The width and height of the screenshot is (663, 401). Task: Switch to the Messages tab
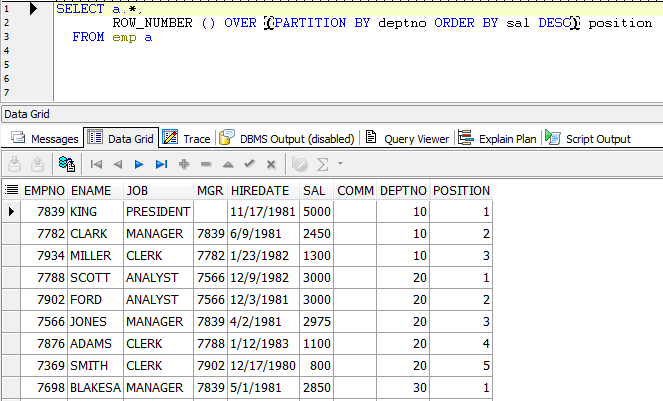45,138
